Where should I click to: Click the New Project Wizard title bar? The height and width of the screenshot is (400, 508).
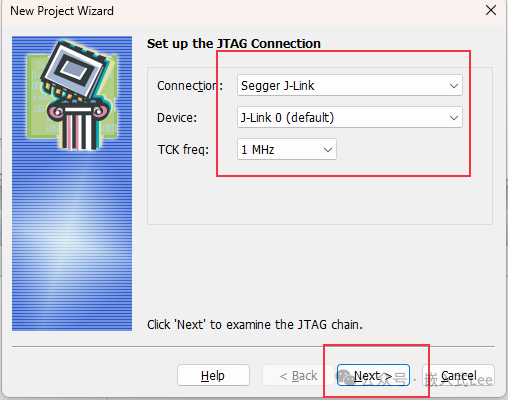click(233, 11)
